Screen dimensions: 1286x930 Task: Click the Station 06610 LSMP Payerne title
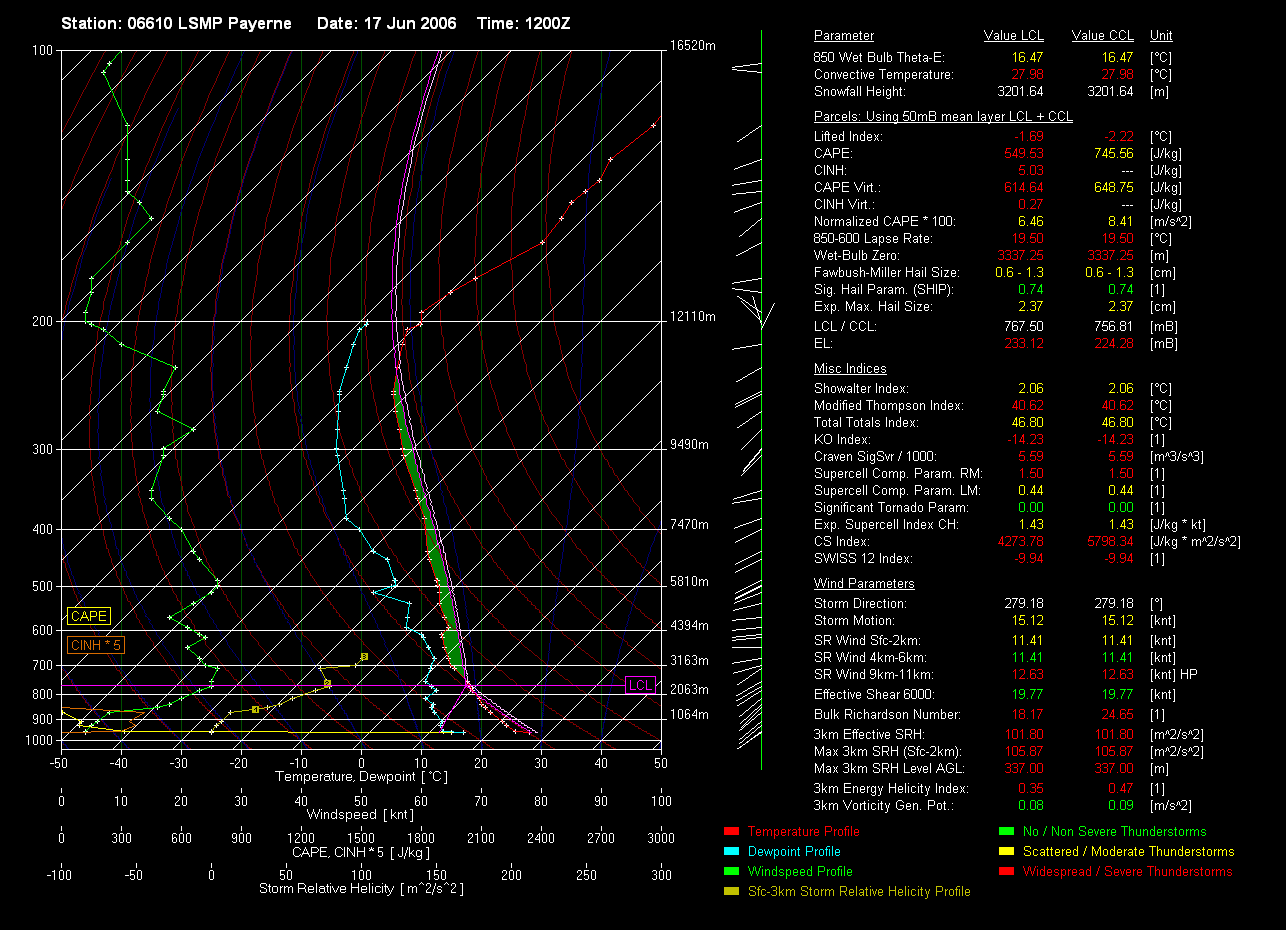pyautogui.click(x=176, y=23)
